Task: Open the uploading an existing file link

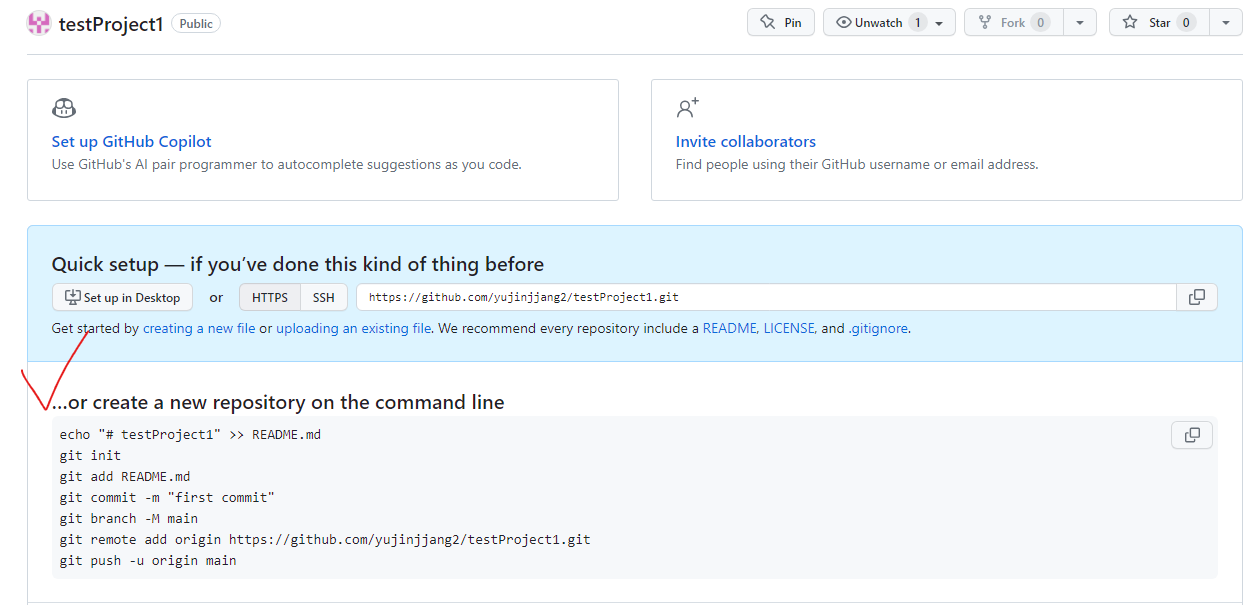Action: (354, 328)
